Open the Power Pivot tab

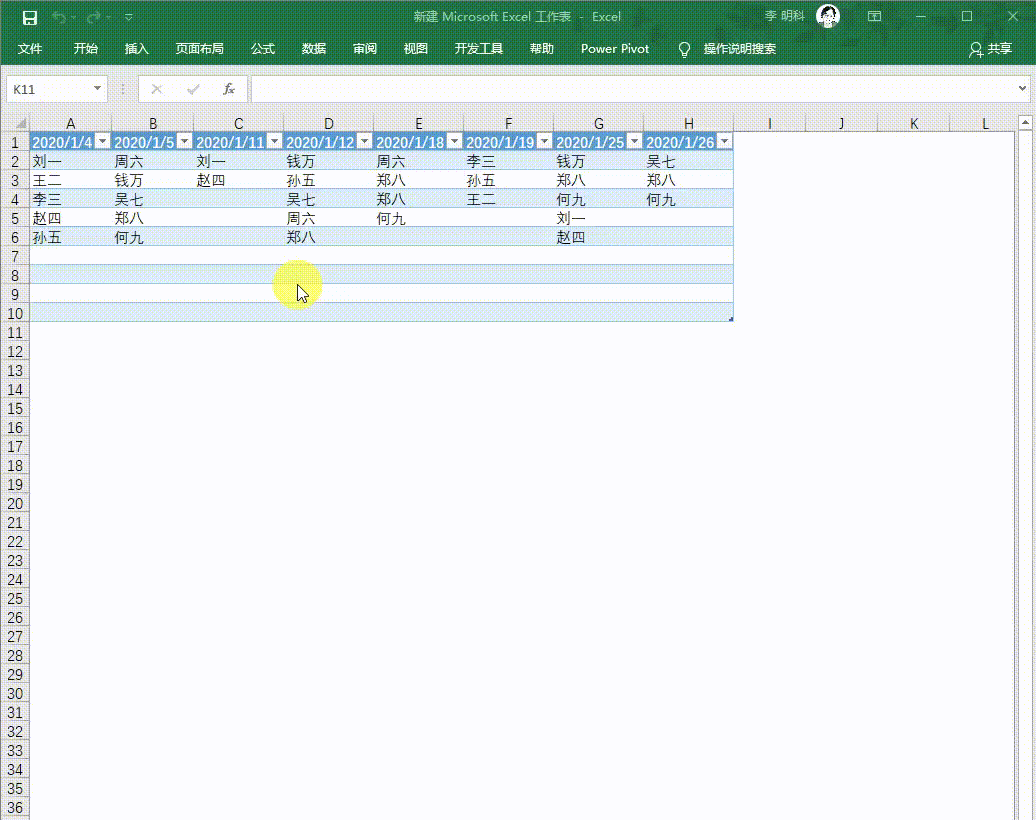tap(615, 49)
